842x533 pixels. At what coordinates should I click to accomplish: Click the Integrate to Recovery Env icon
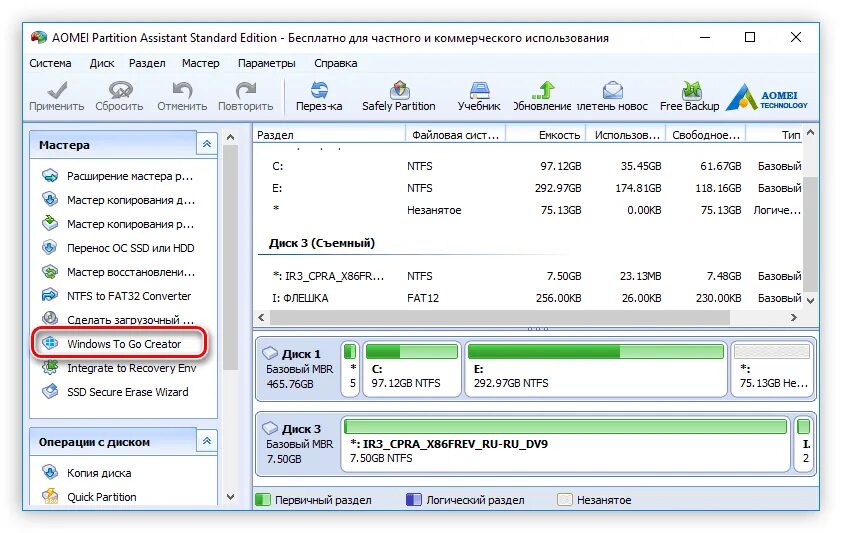click(x=50, y=368)
